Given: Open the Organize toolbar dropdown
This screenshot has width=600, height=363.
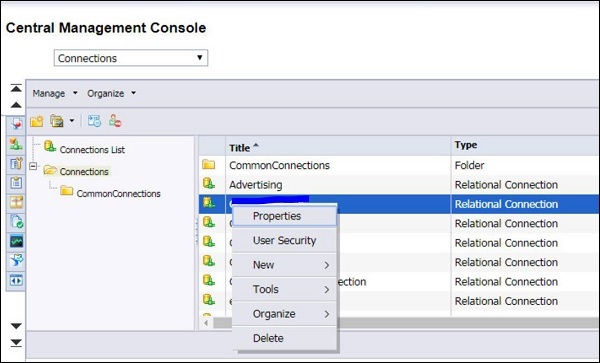Looking at the screenshot, I should (111, 93).
